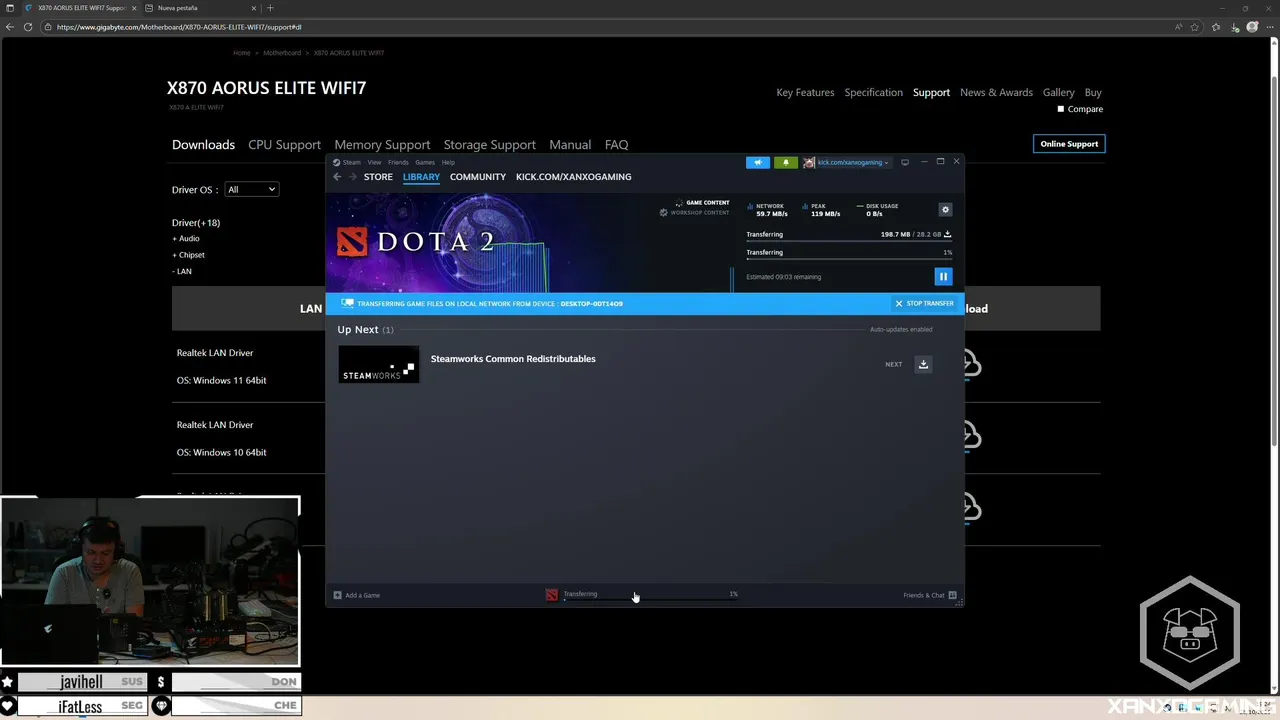1280x720 pixels.
Task: Switch to Steam COMMUNITY tab
Action: [x=478, y=177]
